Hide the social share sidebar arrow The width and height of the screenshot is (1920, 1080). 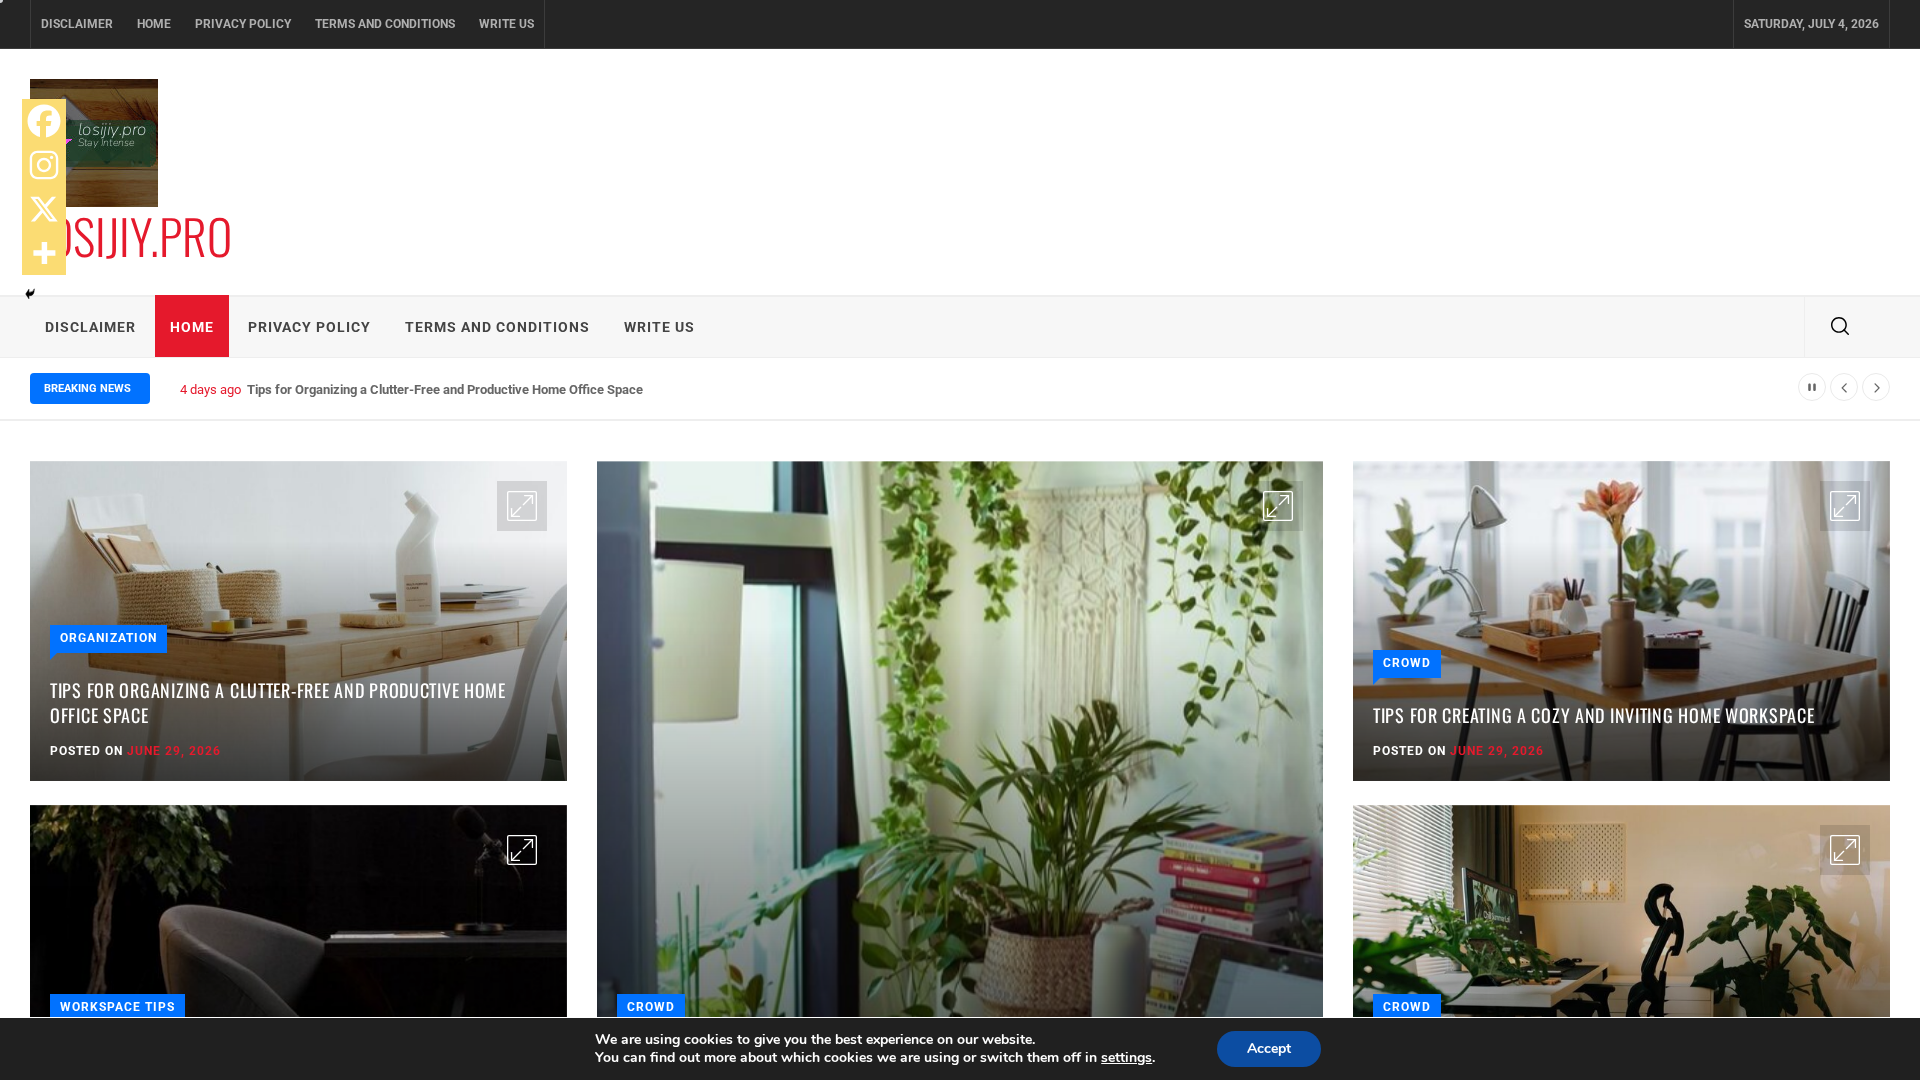click(30, 294)
